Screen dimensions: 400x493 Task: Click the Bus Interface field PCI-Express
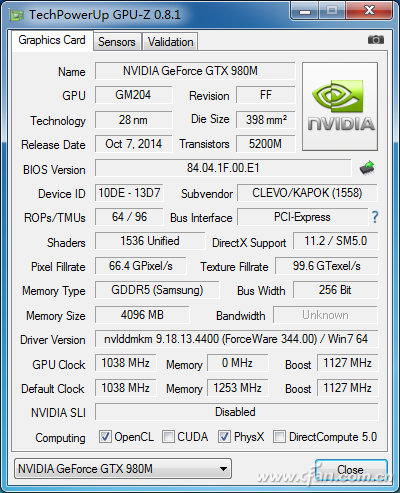click(x=302, y=217)
